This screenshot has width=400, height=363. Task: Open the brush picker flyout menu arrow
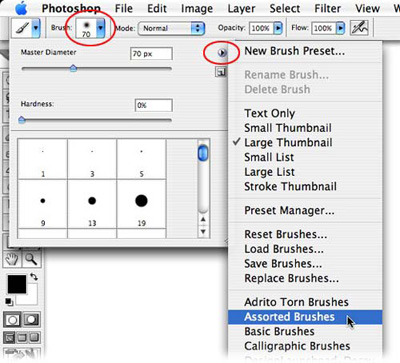[222, 53]
